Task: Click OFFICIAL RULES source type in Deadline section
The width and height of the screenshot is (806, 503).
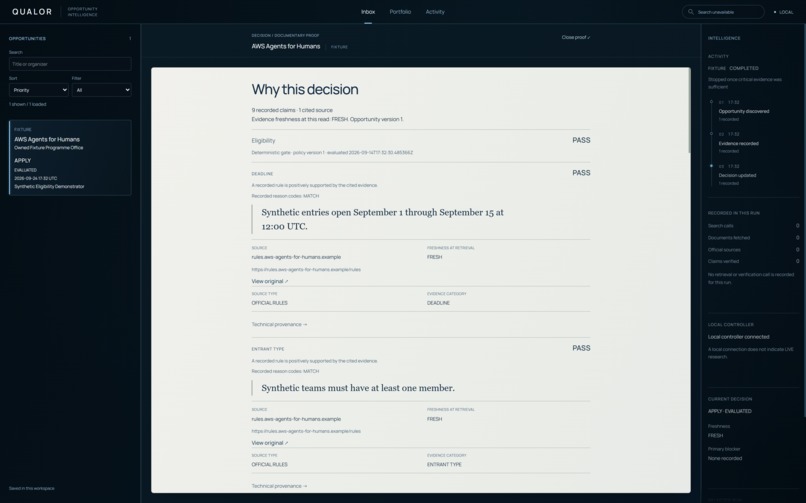Action: (269, 303)
